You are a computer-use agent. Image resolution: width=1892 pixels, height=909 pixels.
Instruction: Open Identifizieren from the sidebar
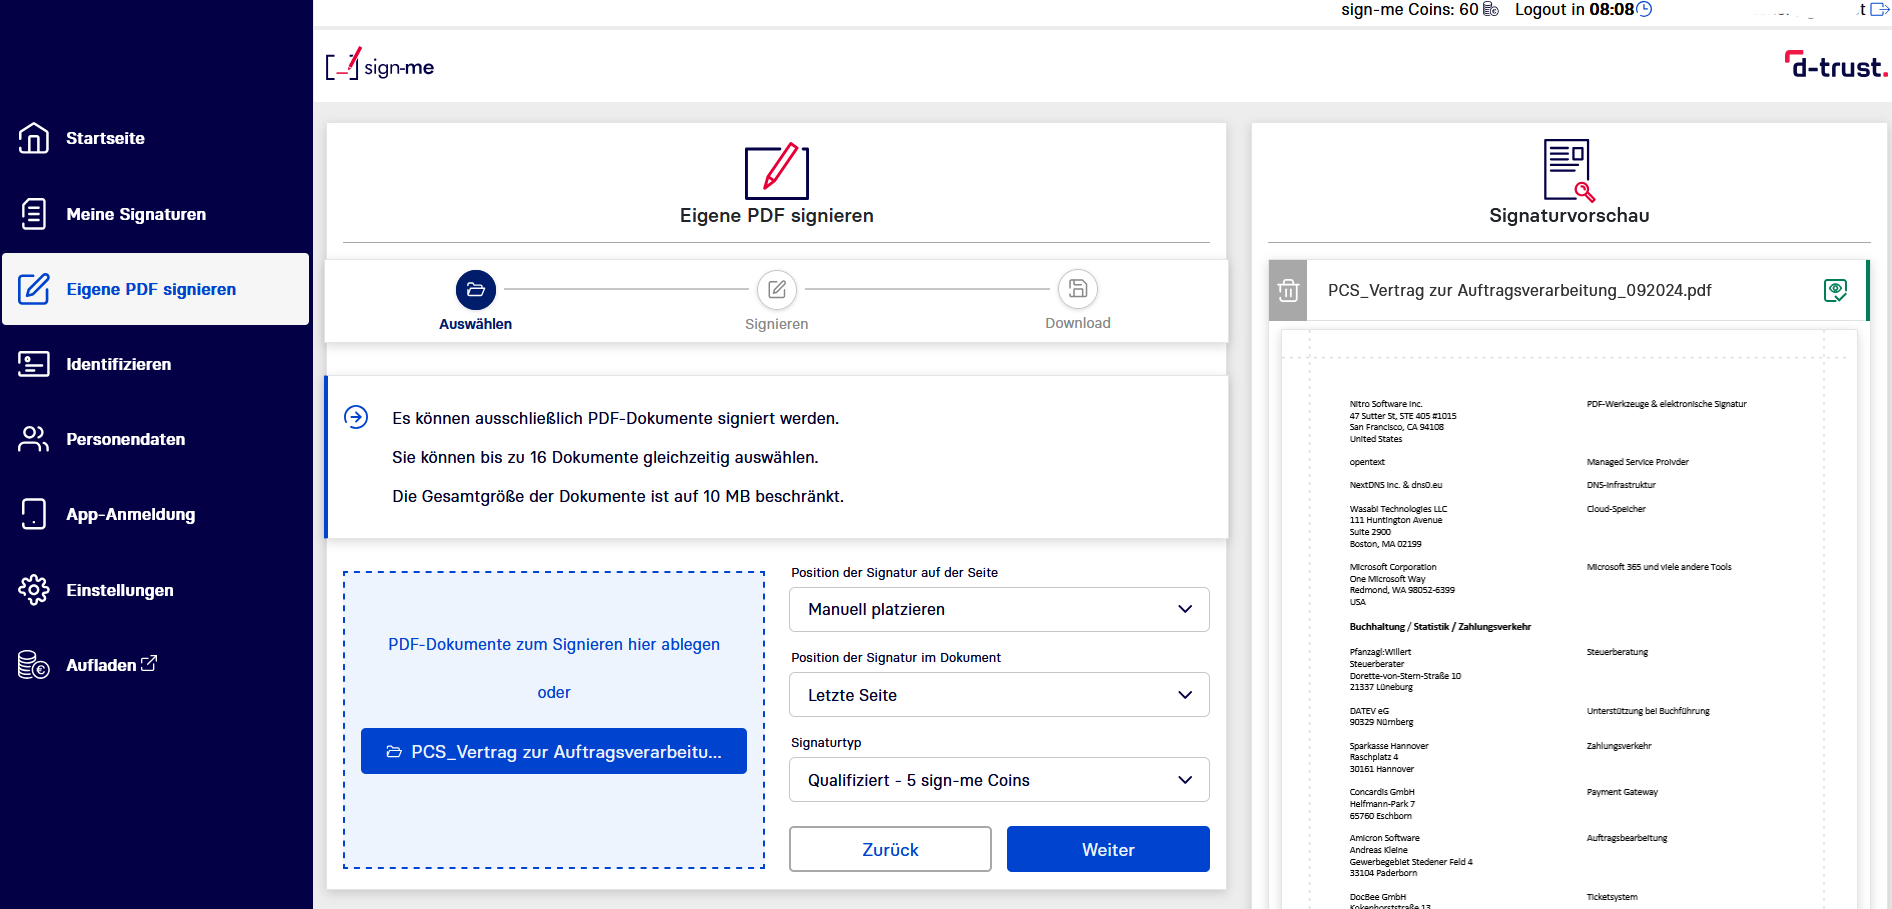point(118,364)
